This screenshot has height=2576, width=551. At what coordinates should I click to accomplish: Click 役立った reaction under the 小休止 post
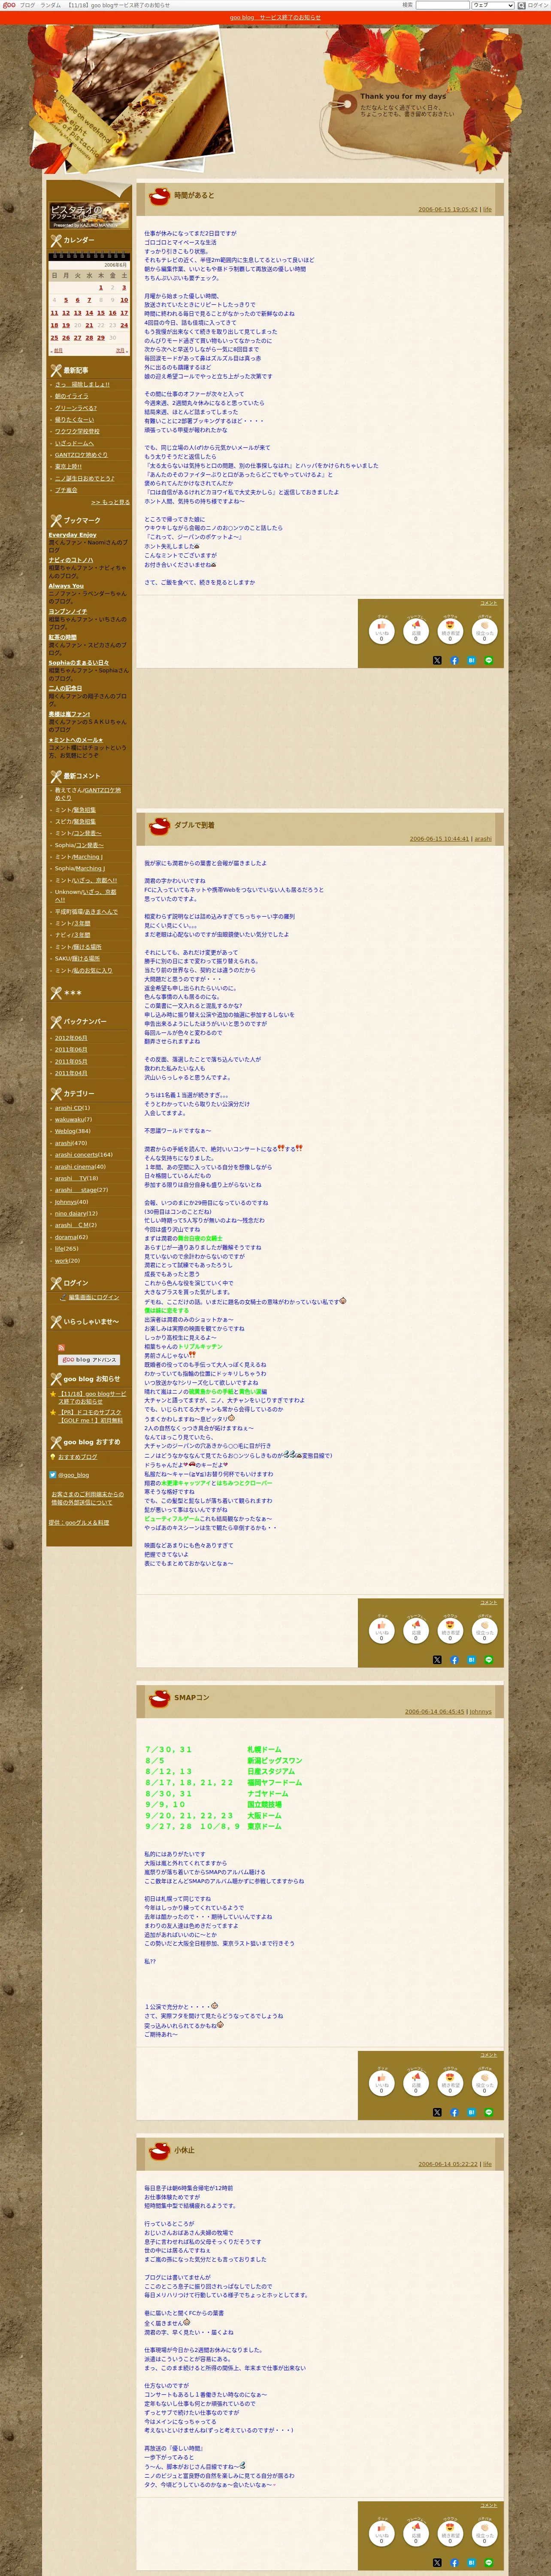click(485, 2533)
